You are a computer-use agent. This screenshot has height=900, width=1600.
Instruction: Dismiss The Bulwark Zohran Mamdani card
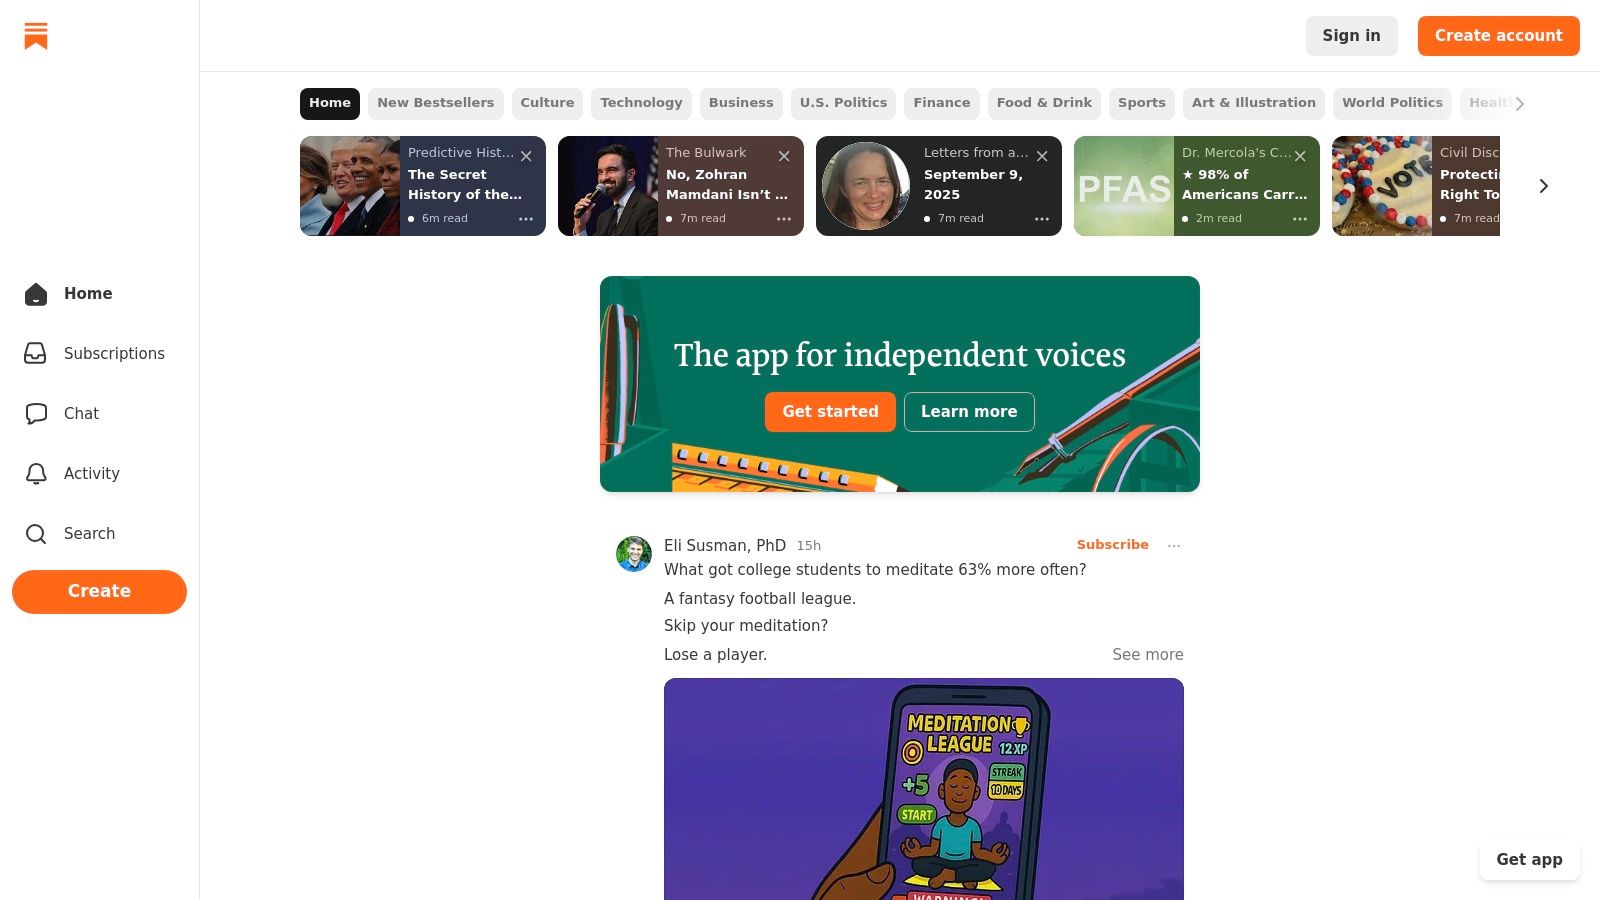(x=784, y=156)
